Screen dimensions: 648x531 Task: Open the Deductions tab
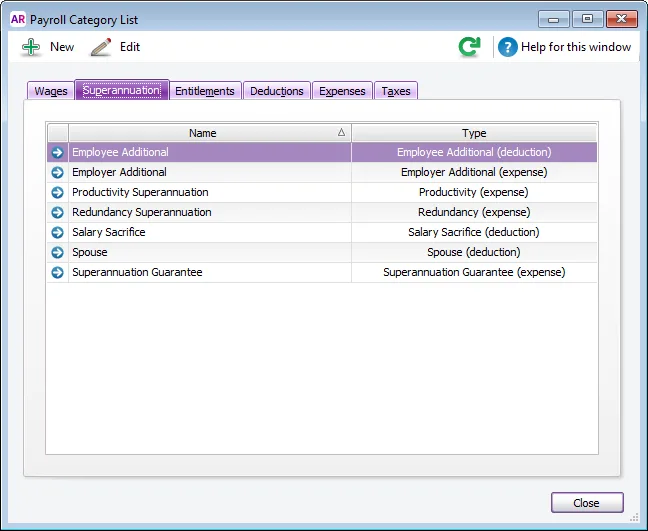coord(276,91)
